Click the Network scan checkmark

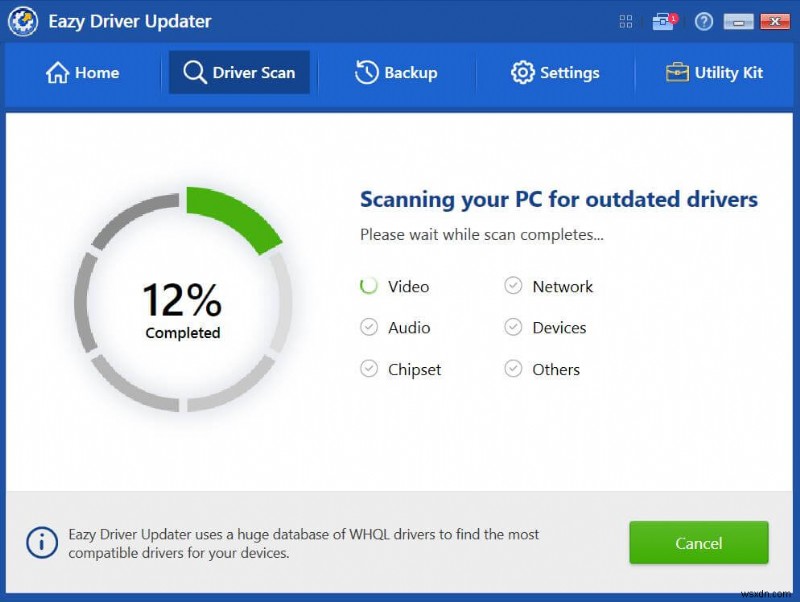click(514, 286)
